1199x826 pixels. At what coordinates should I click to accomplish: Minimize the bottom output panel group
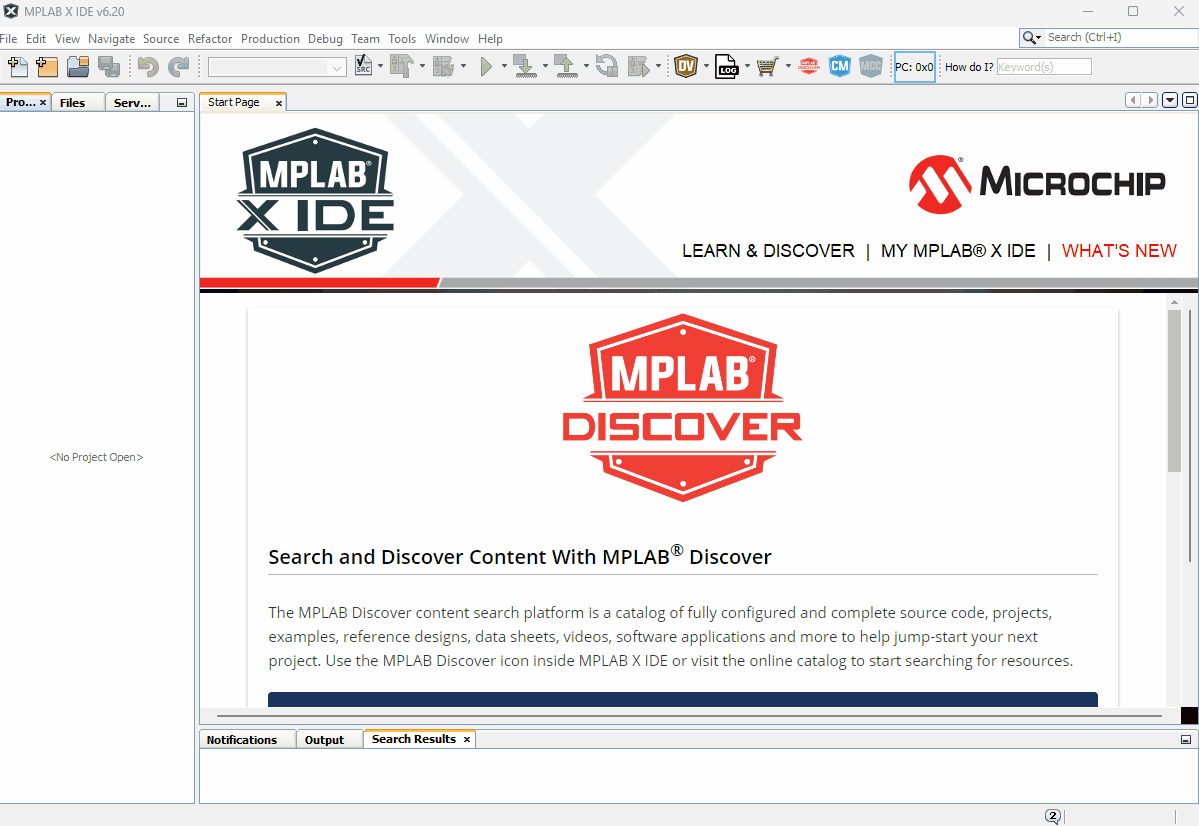[x=1186, y=740]
